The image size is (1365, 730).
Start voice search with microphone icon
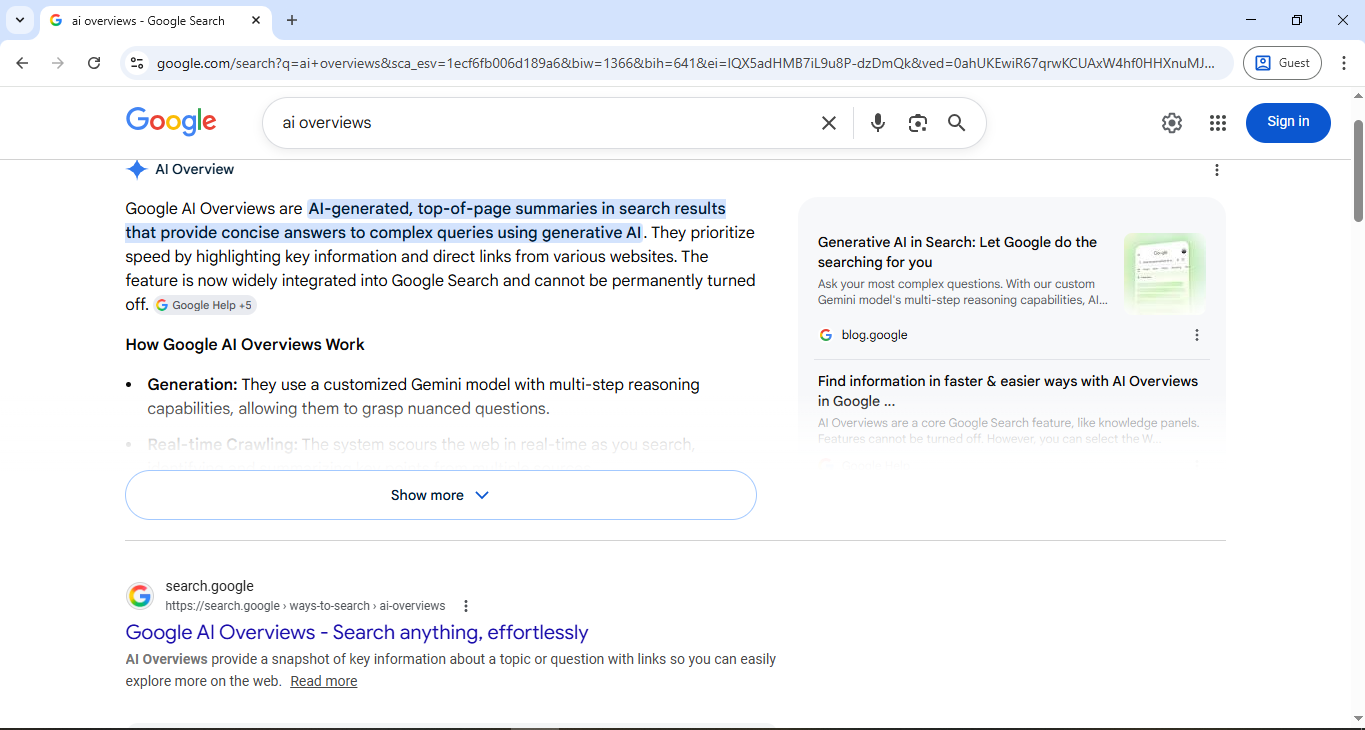pyautogui.click(x=878, y=123)
